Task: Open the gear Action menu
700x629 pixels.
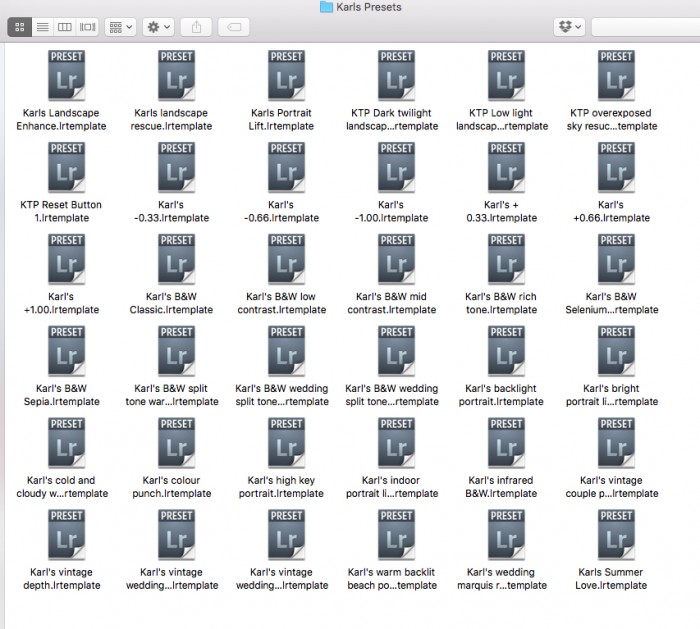Action: pyautogui.click(x=158, y=27)
